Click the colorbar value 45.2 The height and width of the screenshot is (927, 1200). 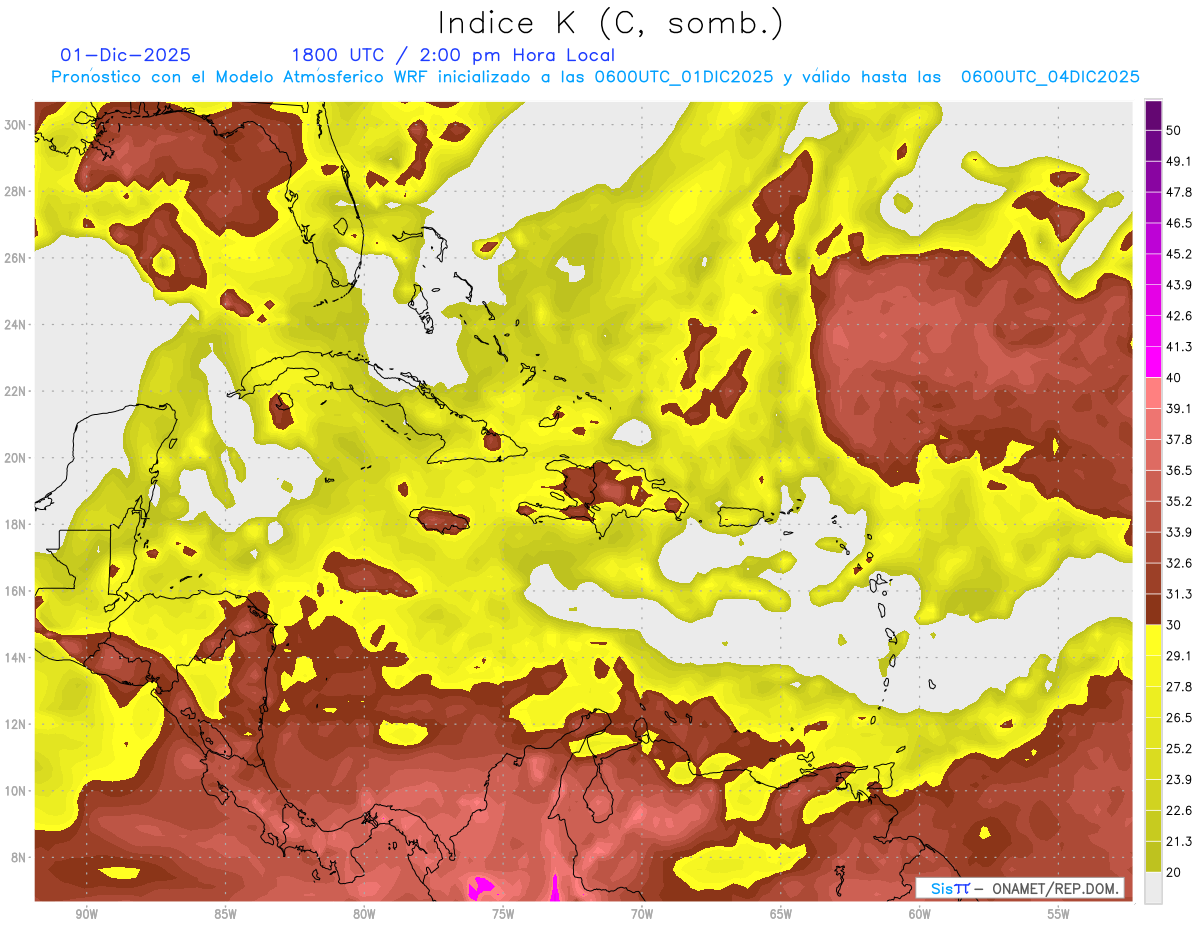1179,254
